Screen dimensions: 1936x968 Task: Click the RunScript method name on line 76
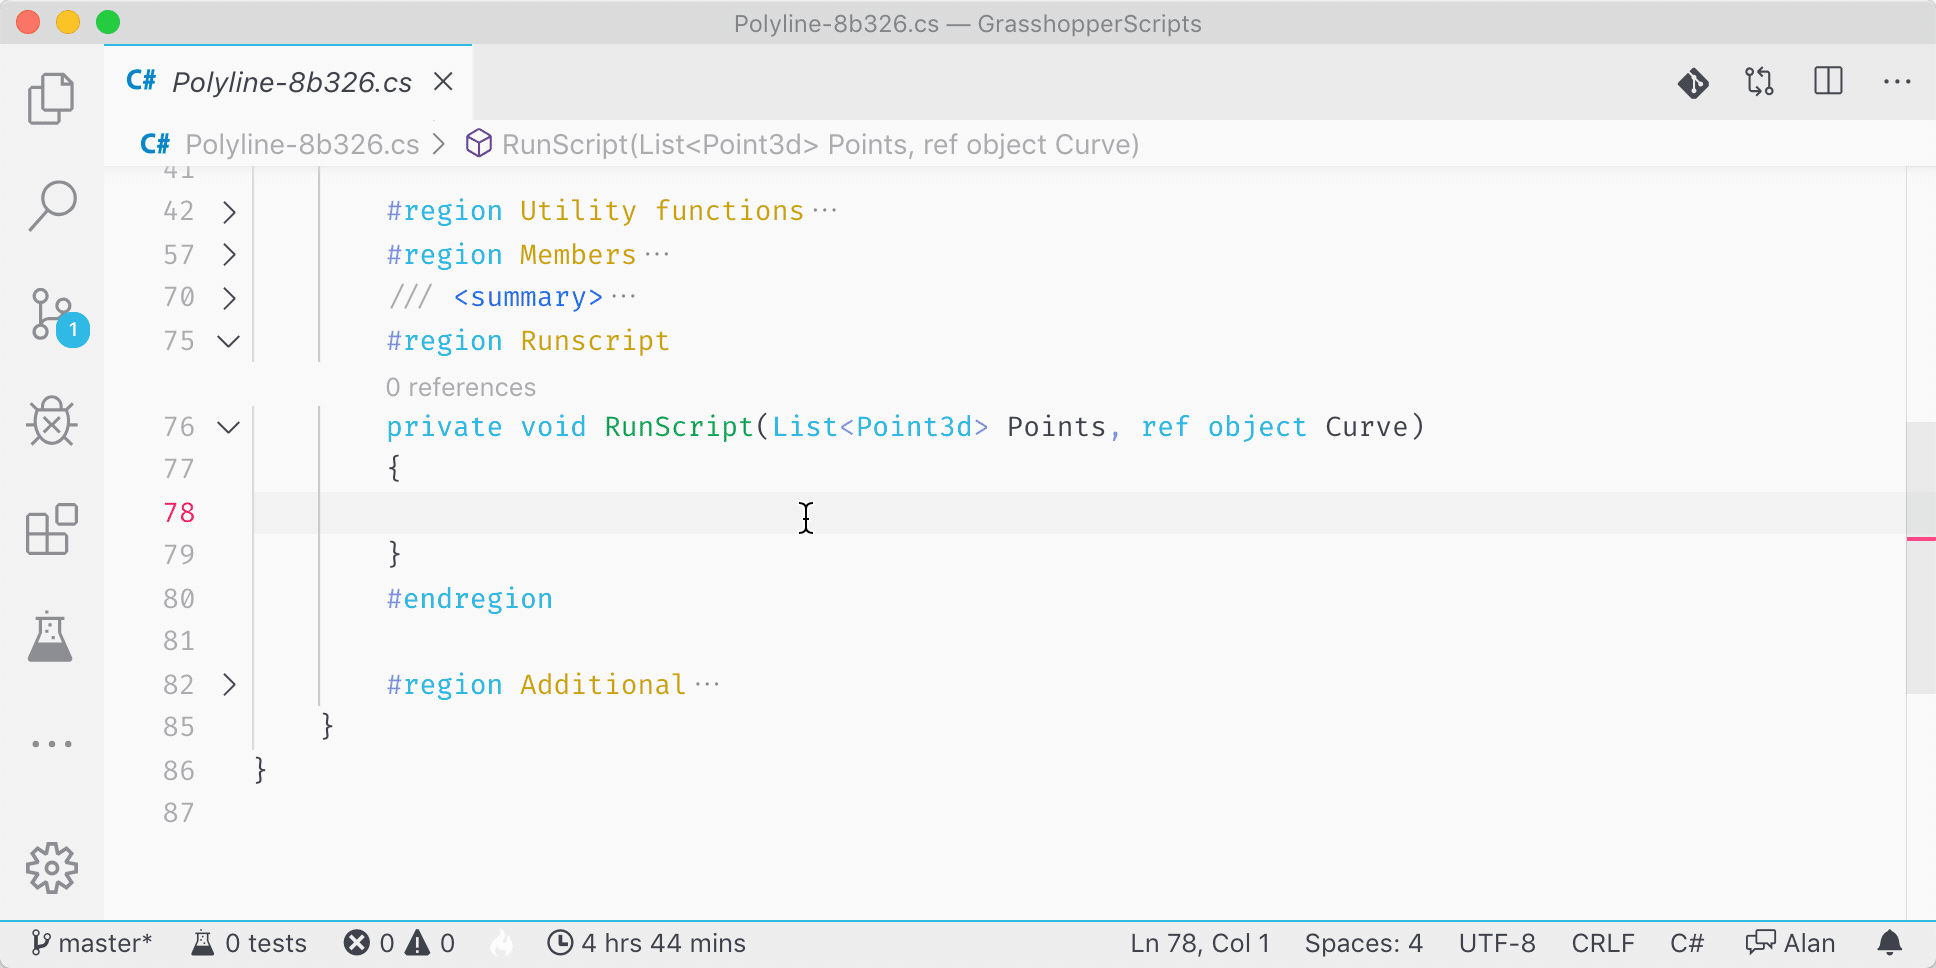point(679,427)
